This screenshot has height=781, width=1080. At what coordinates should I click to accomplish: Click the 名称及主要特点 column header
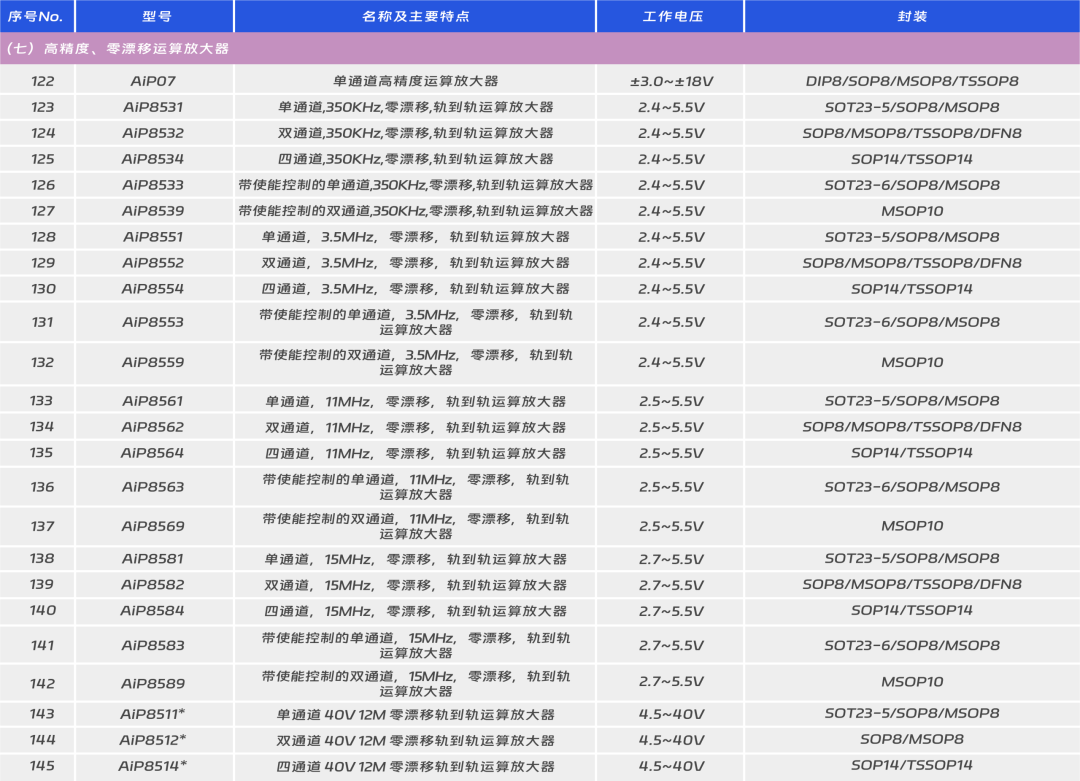pyautogui.click(x=415, y=17)
